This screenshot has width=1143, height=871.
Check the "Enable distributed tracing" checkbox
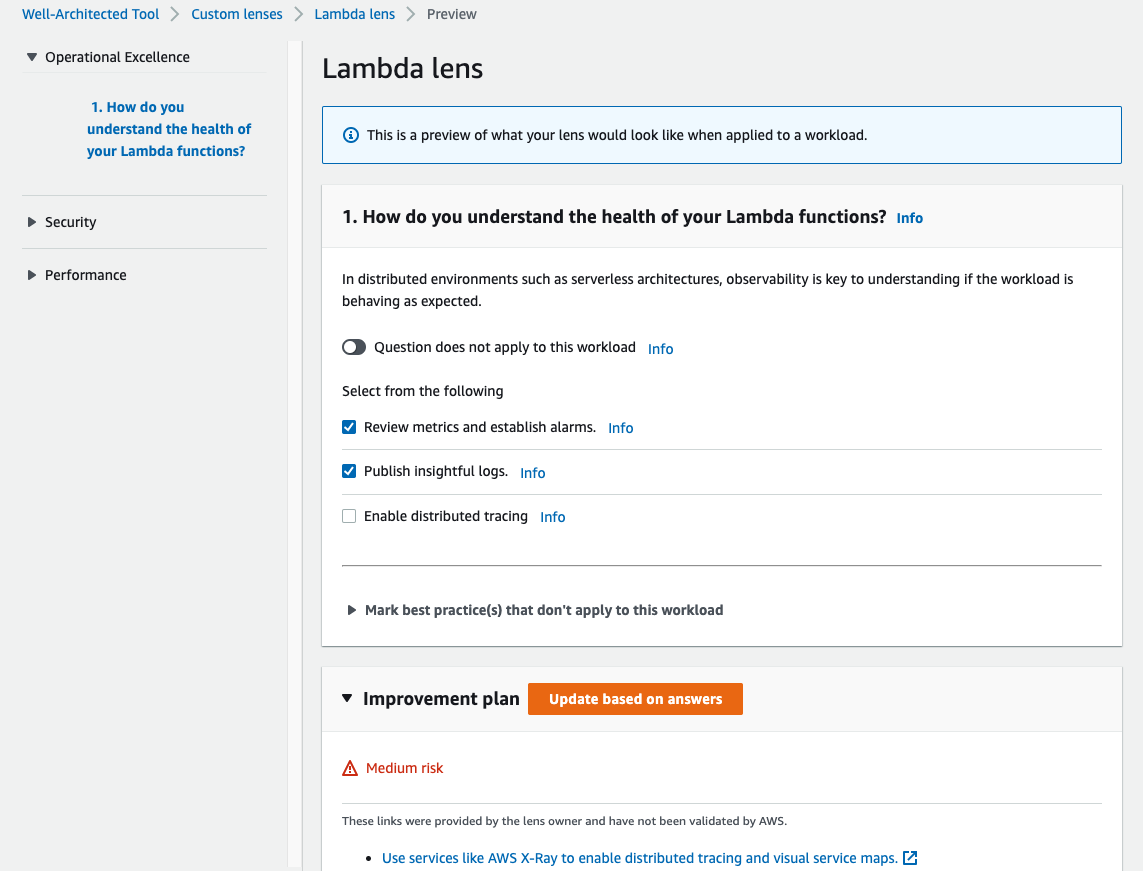click(x=349, y=515)
